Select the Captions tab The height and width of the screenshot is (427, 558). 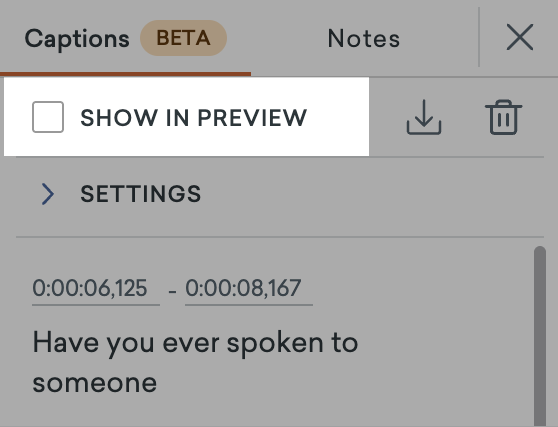point(77,38)
